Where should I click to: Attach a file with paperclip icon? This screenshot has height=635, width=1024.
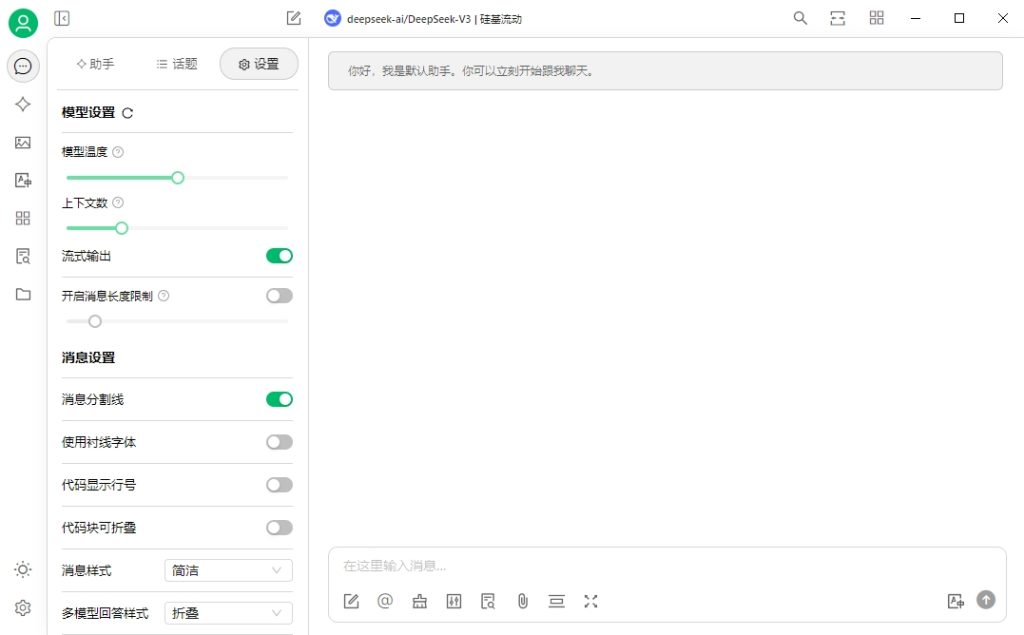[522, 601]
